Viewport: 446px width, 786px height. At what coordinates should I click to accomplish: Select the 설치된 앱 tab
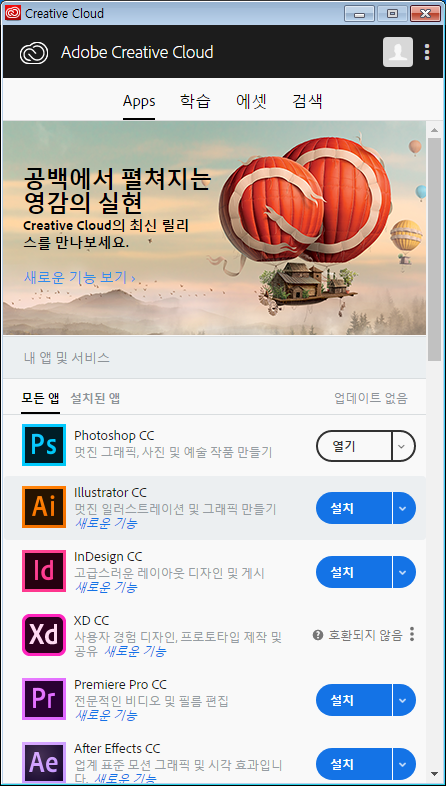coord(95,399)
